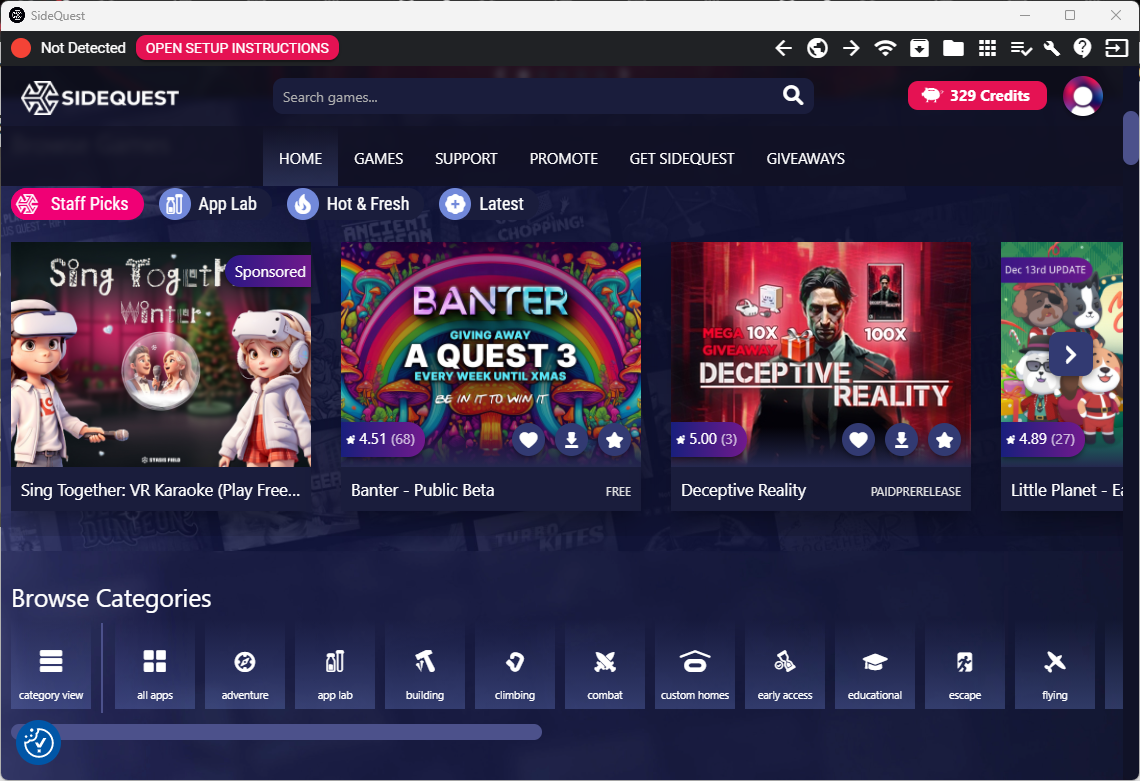Screen dimensions: 1140x781
Task: Open the running tasks list icon
Action: pyautogui.click(x=1021, y=48)
